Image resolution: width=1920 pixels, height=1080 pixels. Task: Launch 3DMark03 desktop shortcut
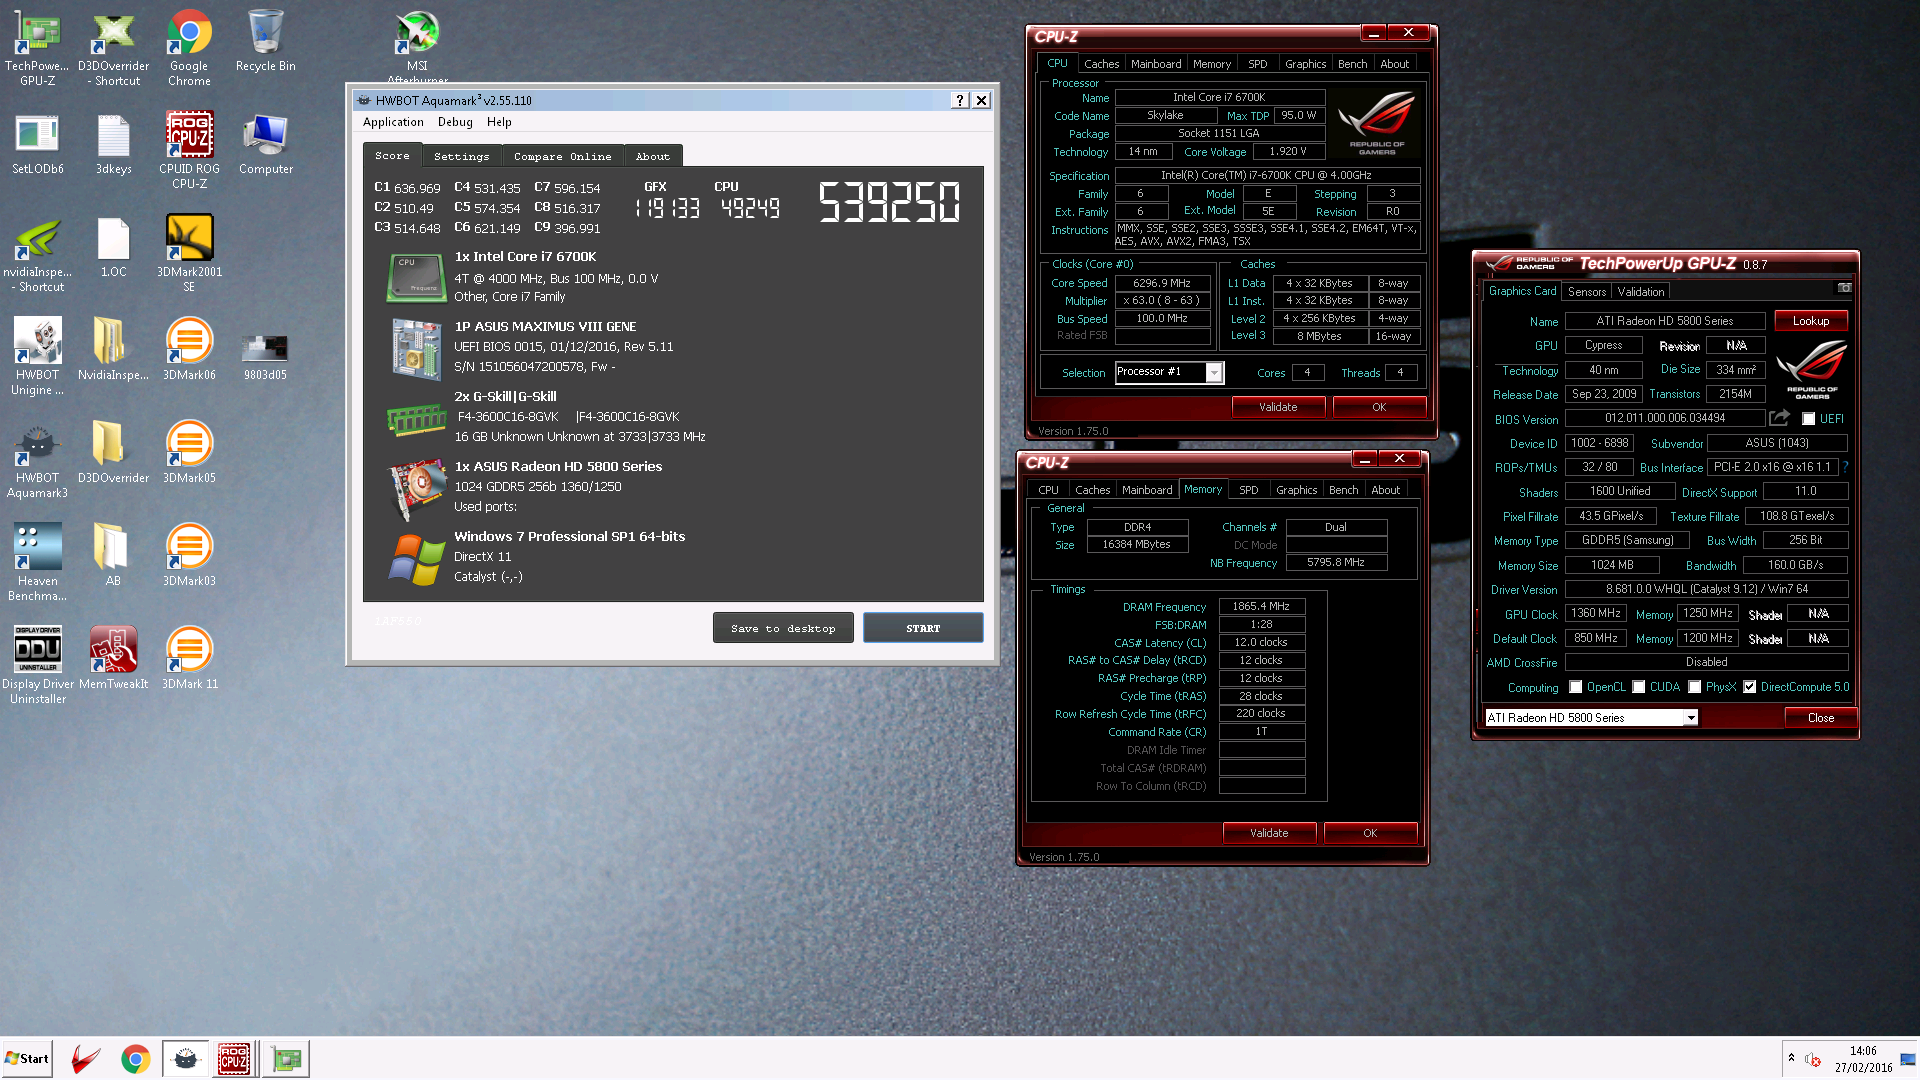pyautogui.click(x=189, y=555)
